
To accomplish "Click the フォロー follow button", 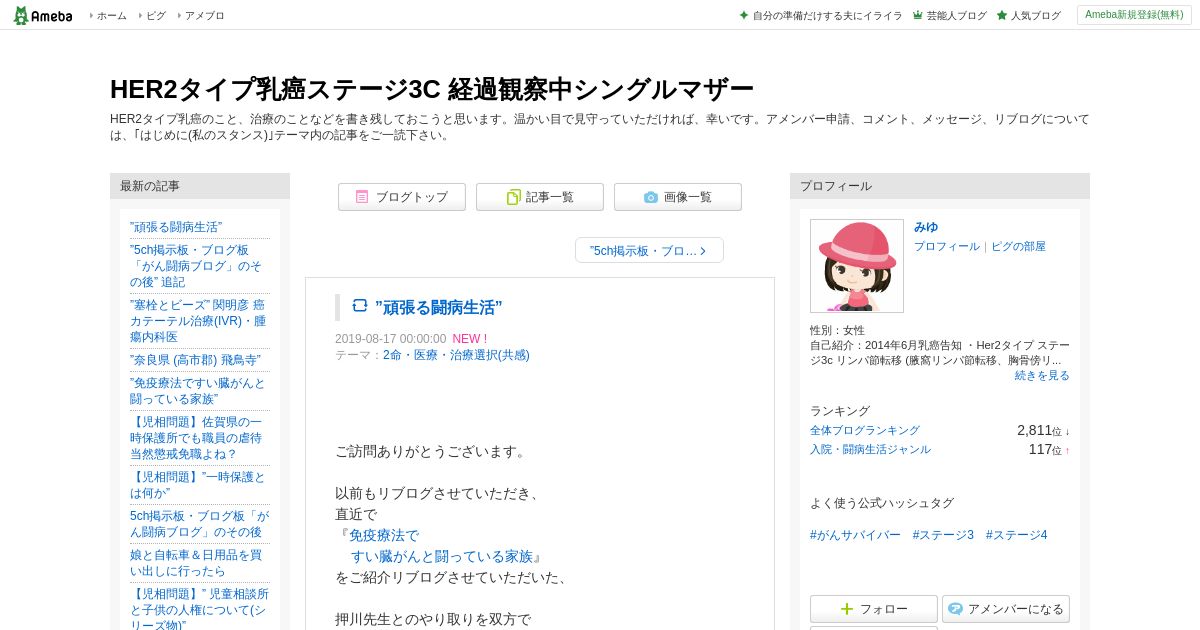I will click(874, 609).
